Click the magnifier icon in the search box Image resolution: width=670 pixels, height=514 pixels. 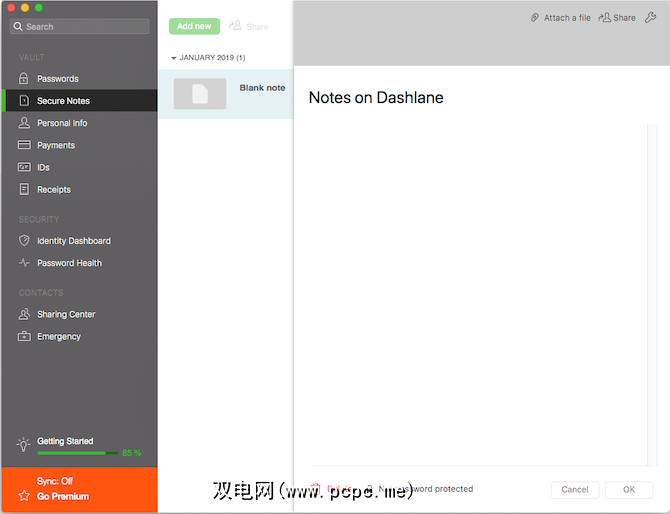(18, 26)
